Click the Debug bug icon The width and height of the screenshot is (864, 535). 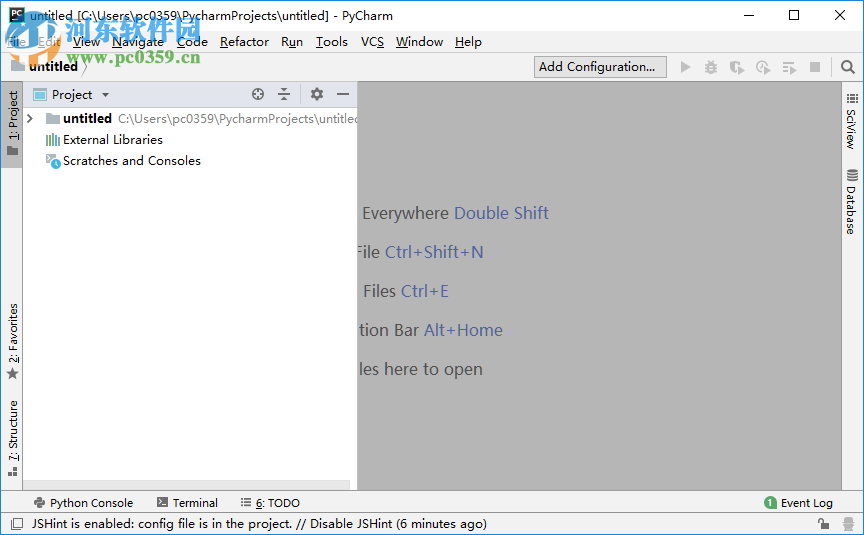pyautogui.click(x=711, y=67)
